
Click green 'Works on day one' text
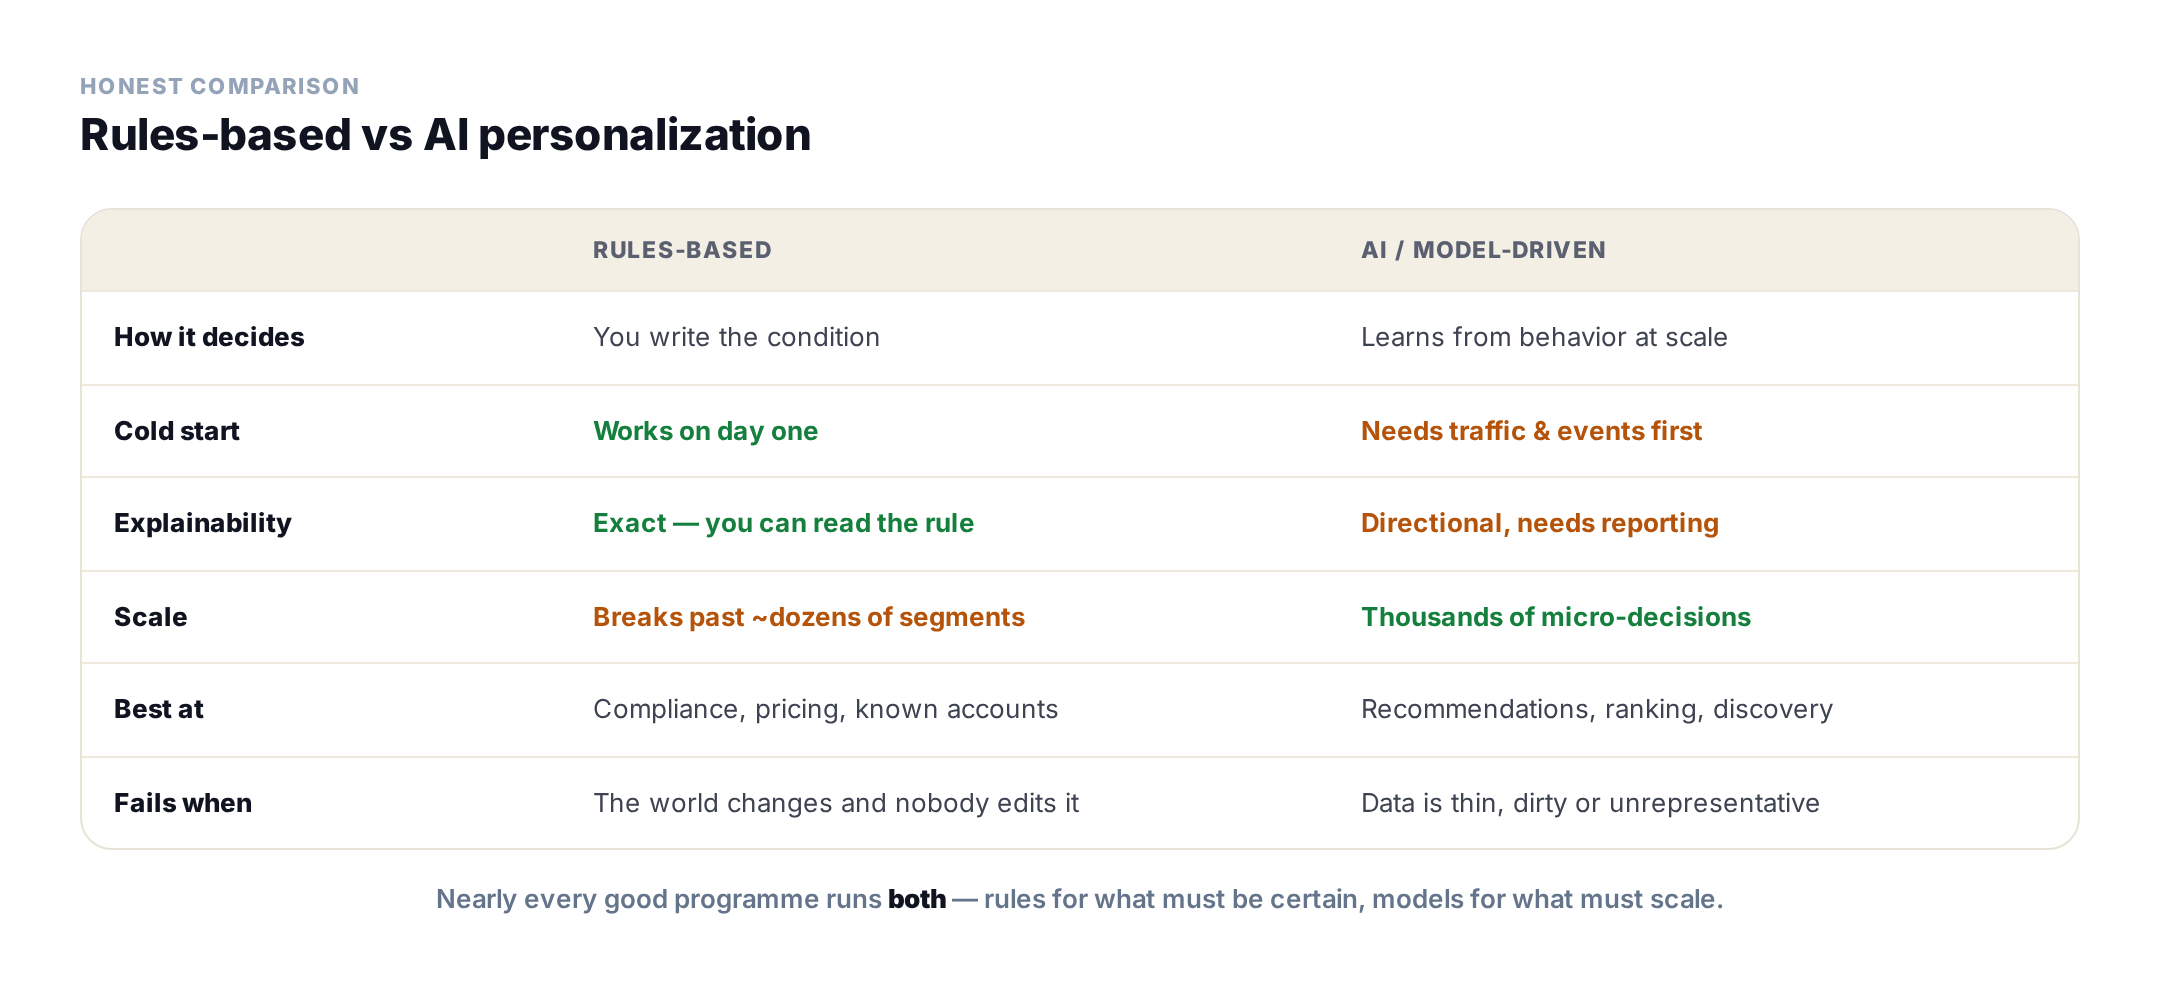[705, 431]
